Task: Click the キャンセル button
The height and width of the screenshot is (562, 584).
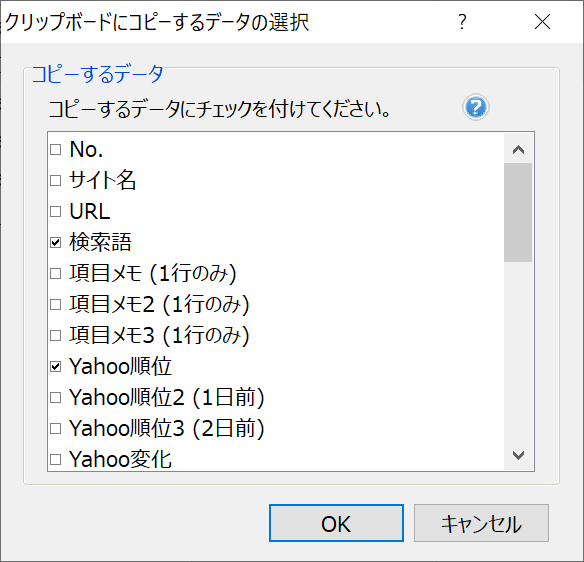Action: tap(481, 523)
